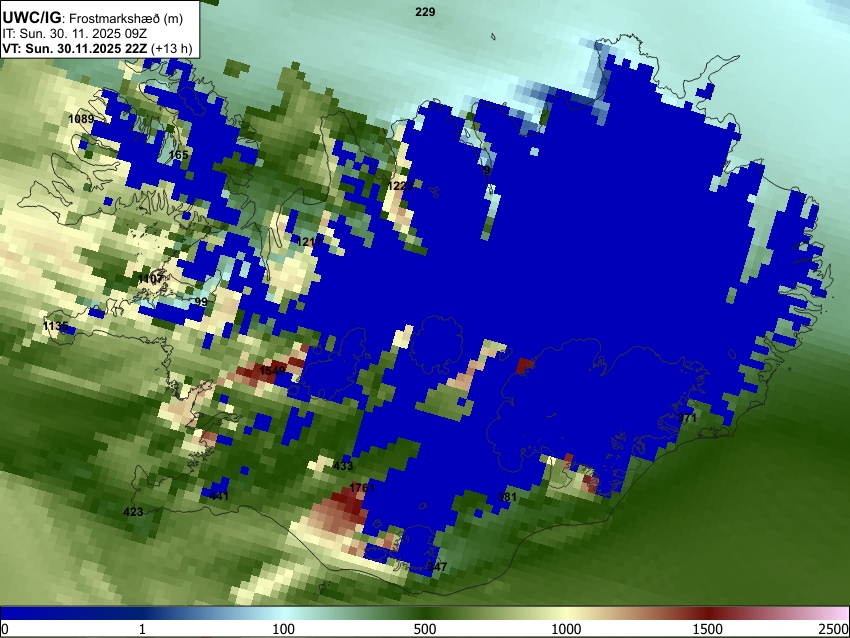Click the legend tick label 1000
The height and width of the screenshot is (638, 850).
(566, 629)
